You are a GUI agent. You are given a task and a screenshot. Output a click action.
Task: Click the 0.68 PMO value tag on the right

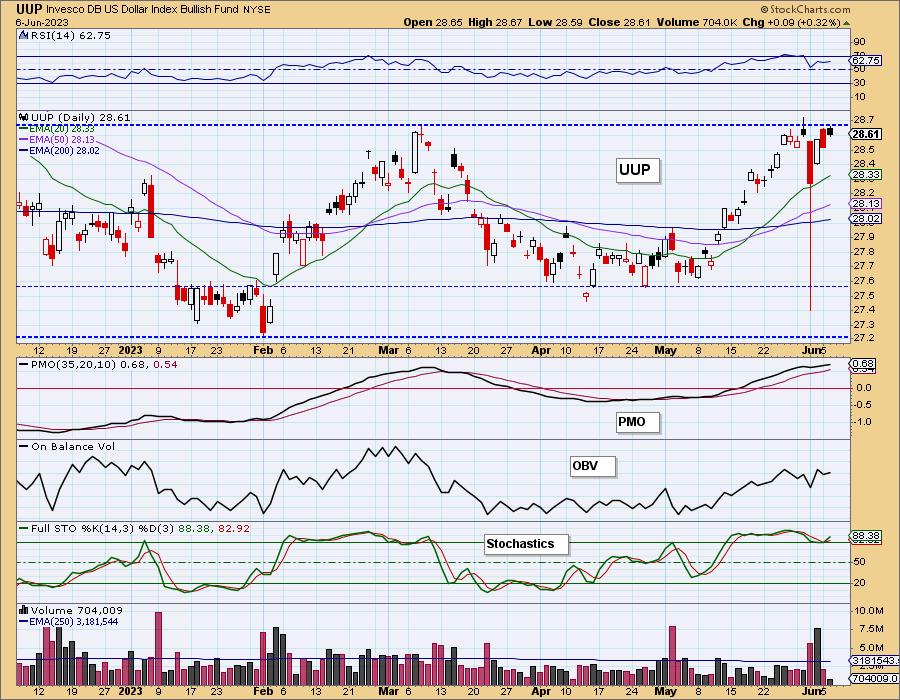(x=864, y=364)
